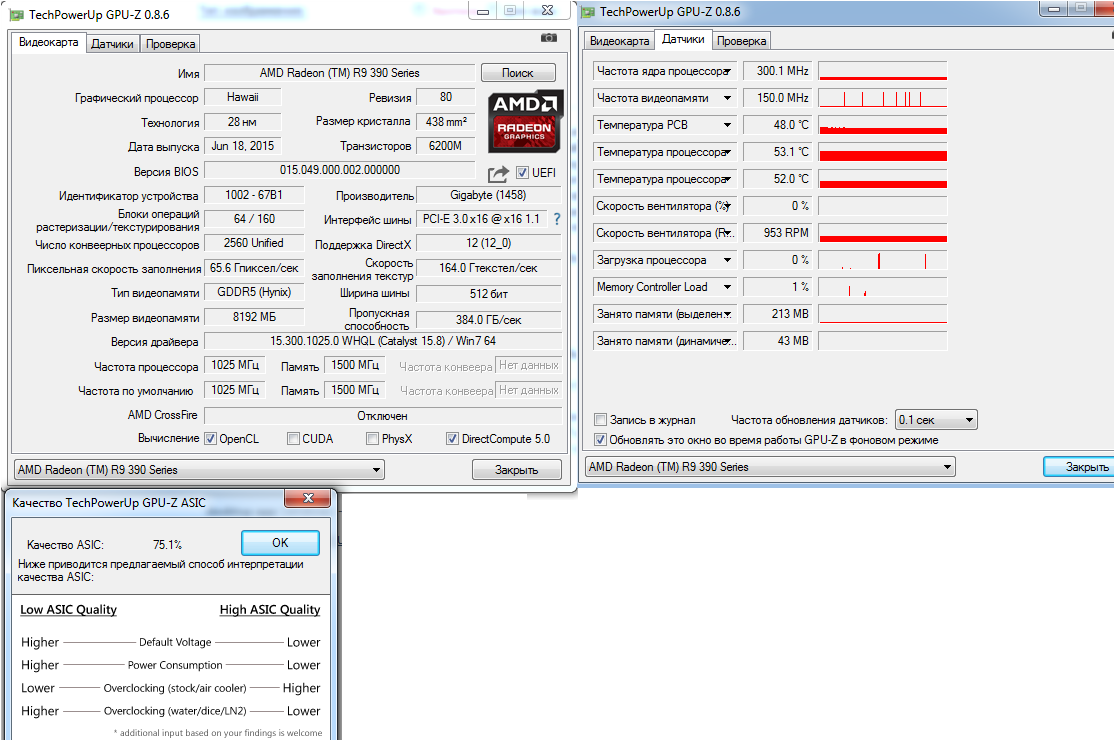
Task: Toggle the UEFI checkbox
Action: (523, 173)
